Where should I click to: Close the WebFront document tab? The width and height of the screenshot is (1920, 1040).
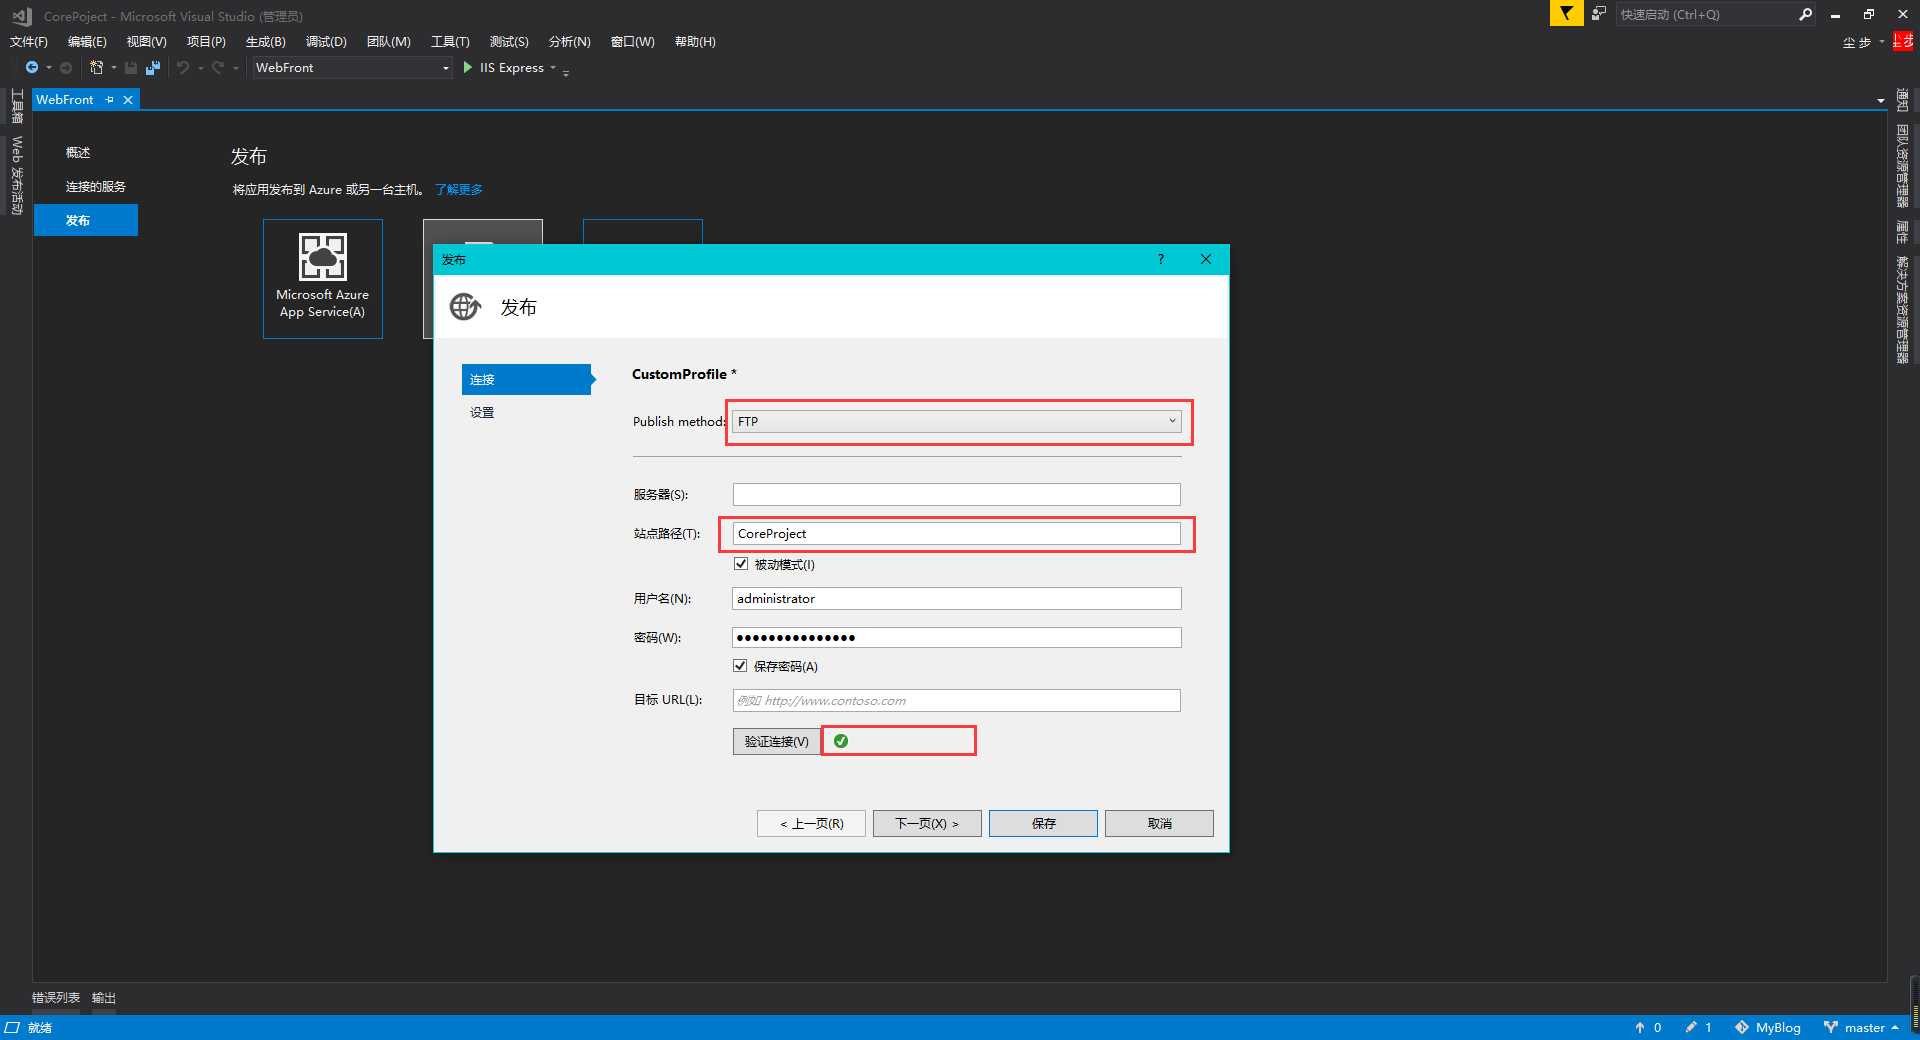click(x=128, y=100)
